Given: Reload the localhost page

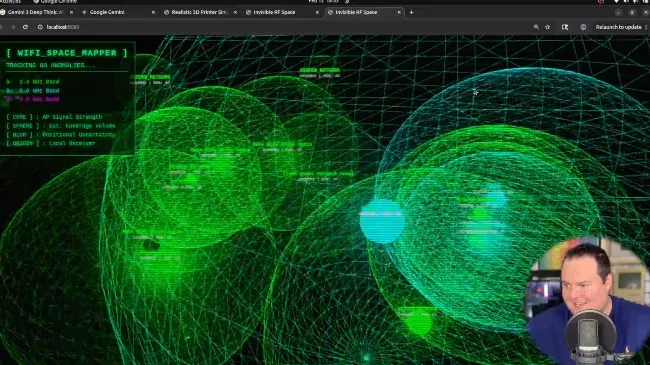Looking at the screenshot, I should [x=25, y=27].
